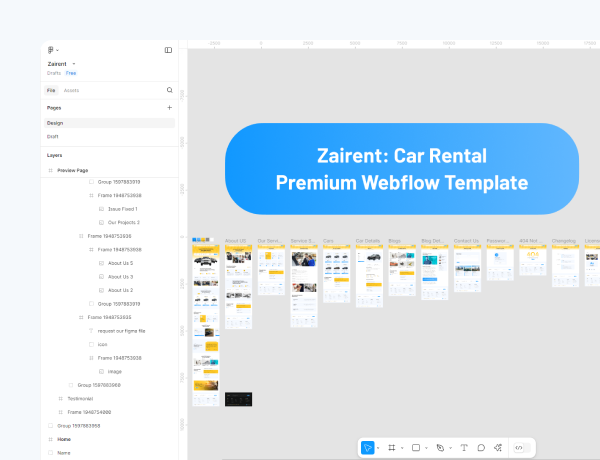Click the Zairent Car Rental title banner
The height and width of the screenshot is (460, 600).
point(402,169)
